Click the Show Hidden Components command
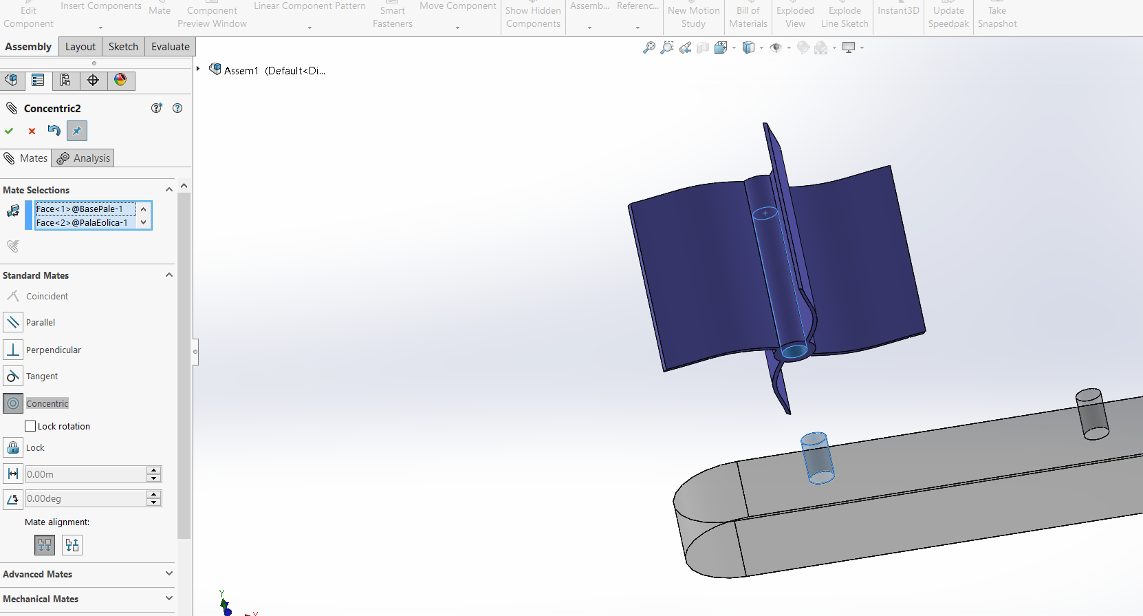Viewport: 1143px width, 616px height. click(533, 16)
